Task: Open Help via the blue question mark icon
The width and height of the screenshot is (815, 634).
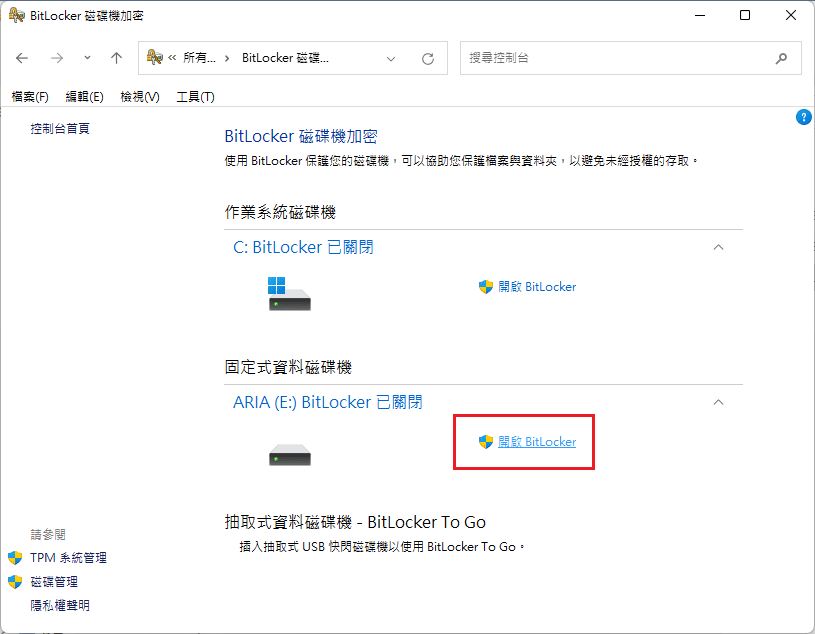Action: pyautogui.click(x=803, y=117)
